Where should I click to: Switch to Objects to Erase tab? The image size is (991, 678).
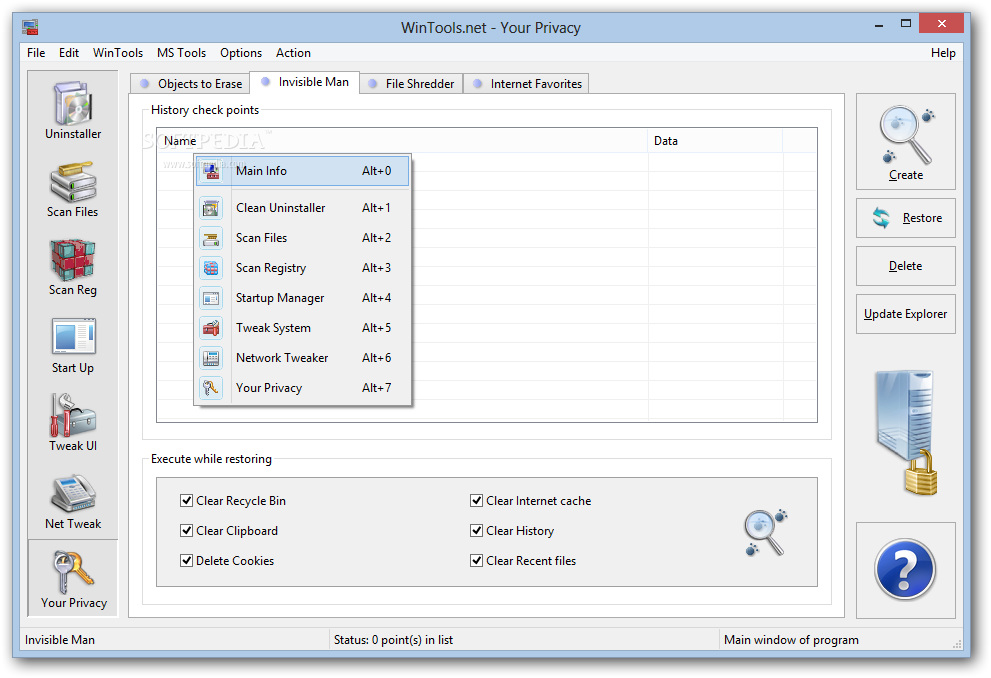[190, 84]
